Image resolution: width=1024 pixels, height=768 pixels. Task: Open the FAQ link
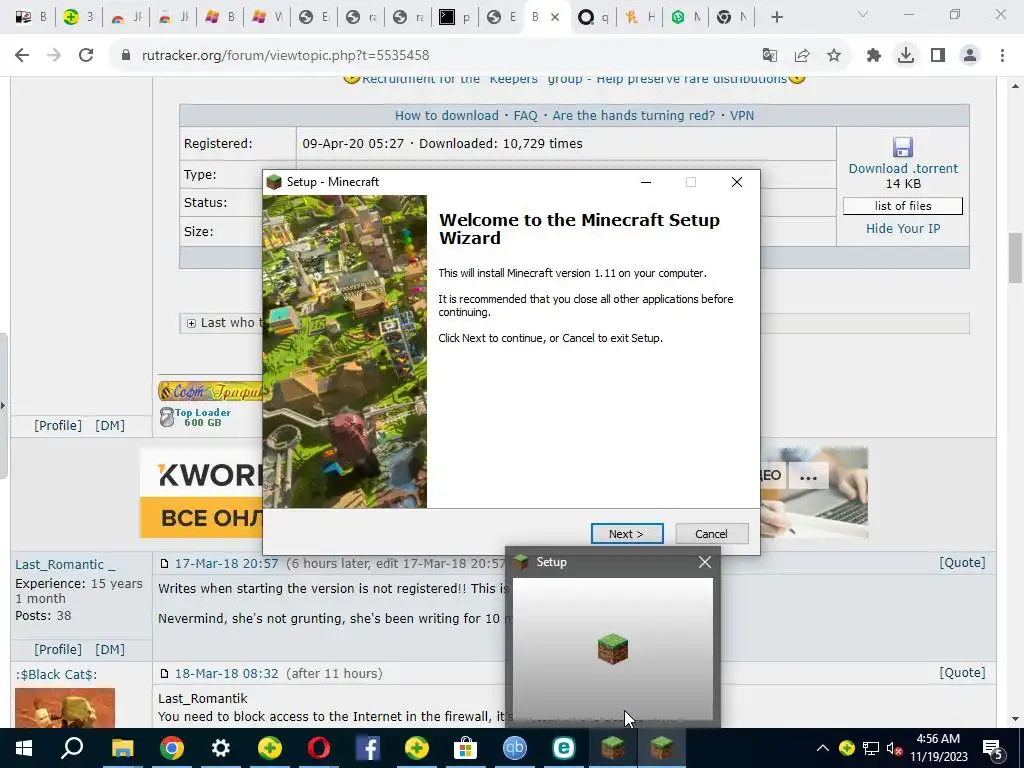(525, 116)
